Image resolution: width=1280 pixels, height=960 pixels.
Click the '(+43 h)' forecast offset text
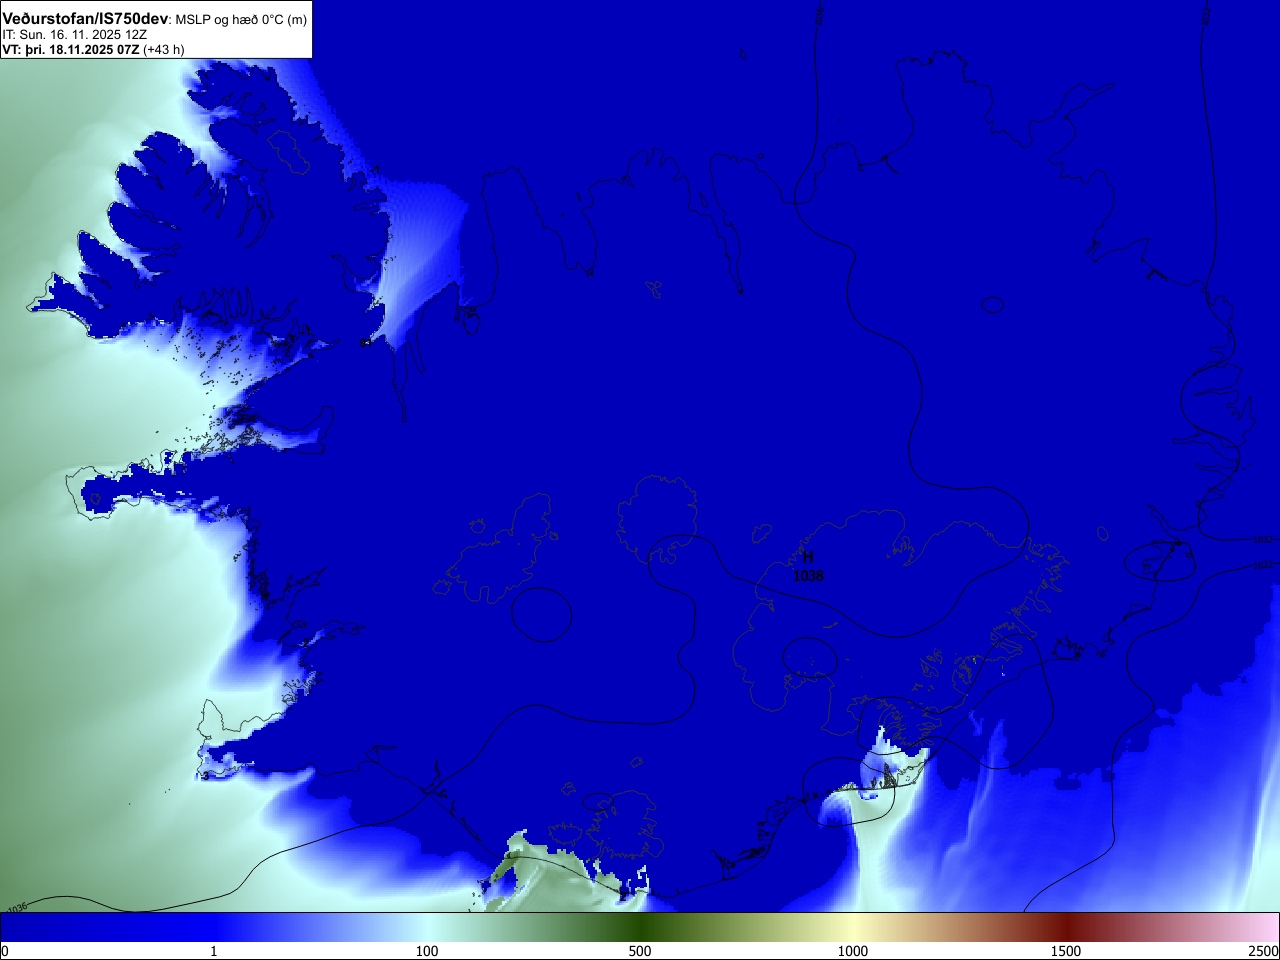tap(164, 49)
